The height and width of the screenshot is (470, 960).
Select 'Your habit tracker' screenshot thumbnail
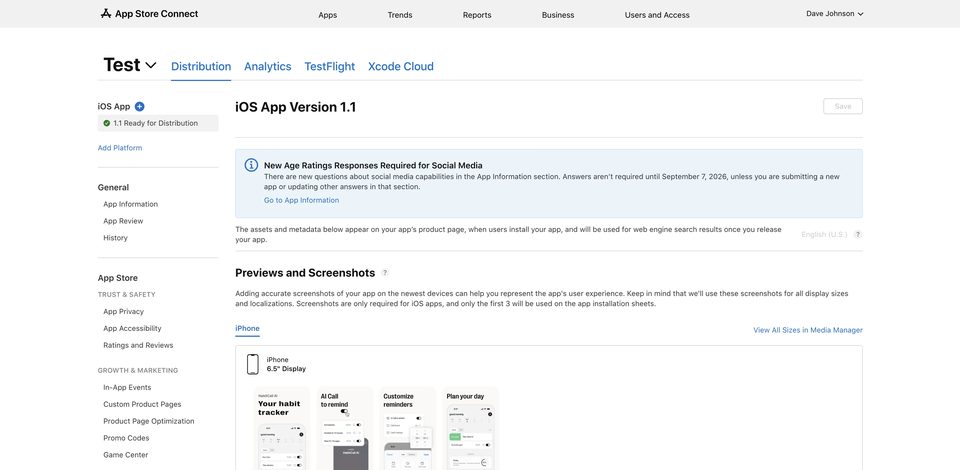coord(282,428)
